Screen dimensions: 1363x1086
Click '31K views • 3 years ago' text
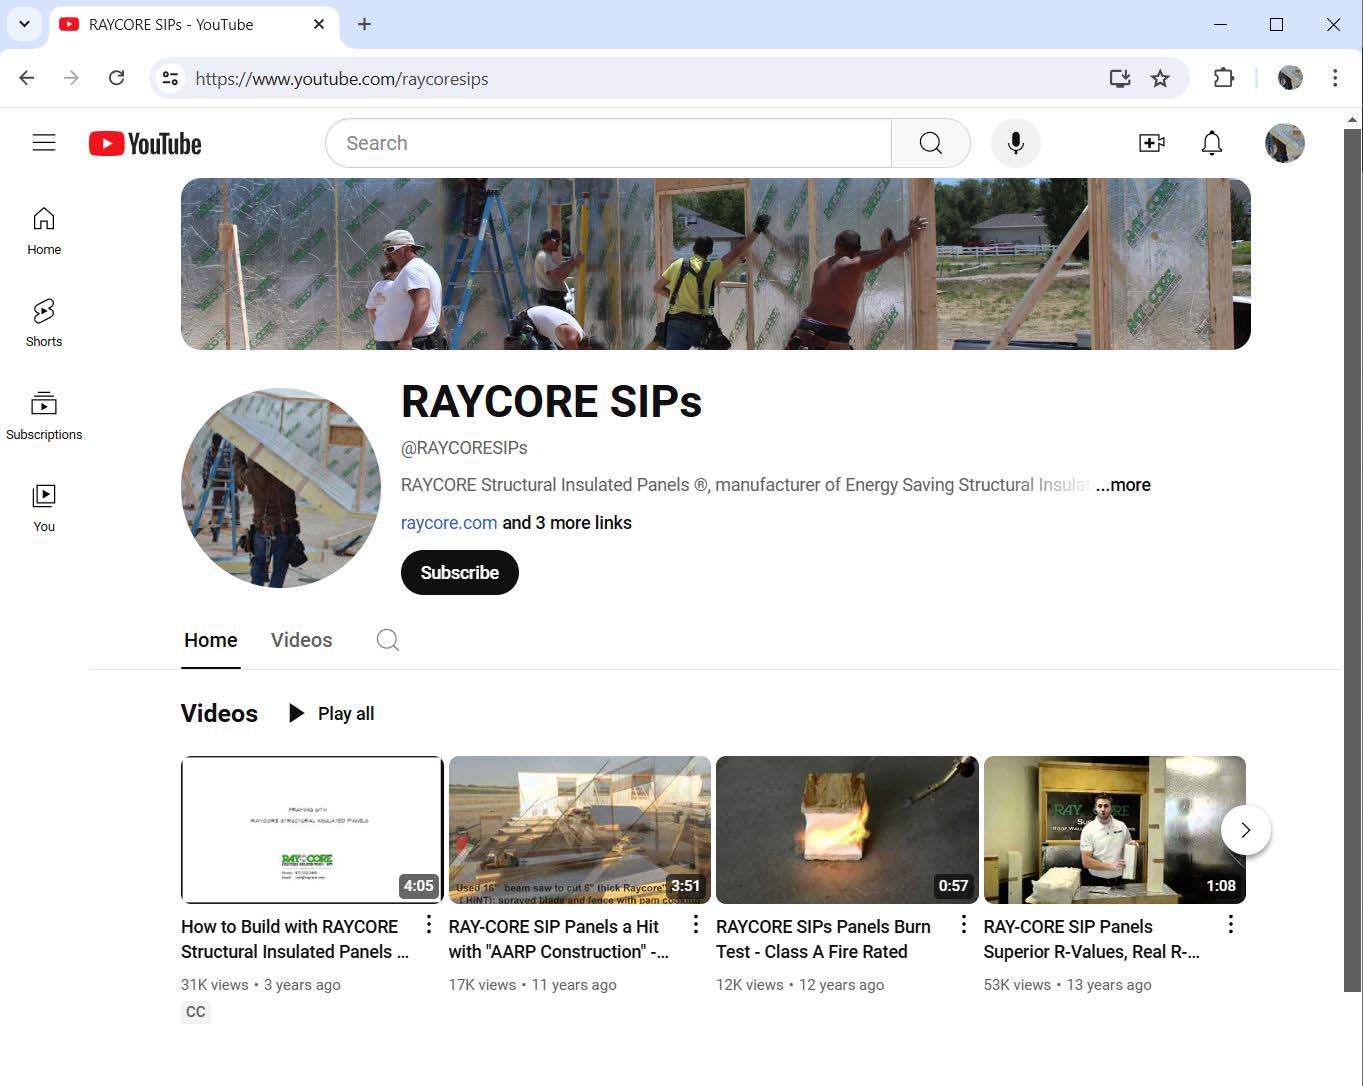coord(261,985)
